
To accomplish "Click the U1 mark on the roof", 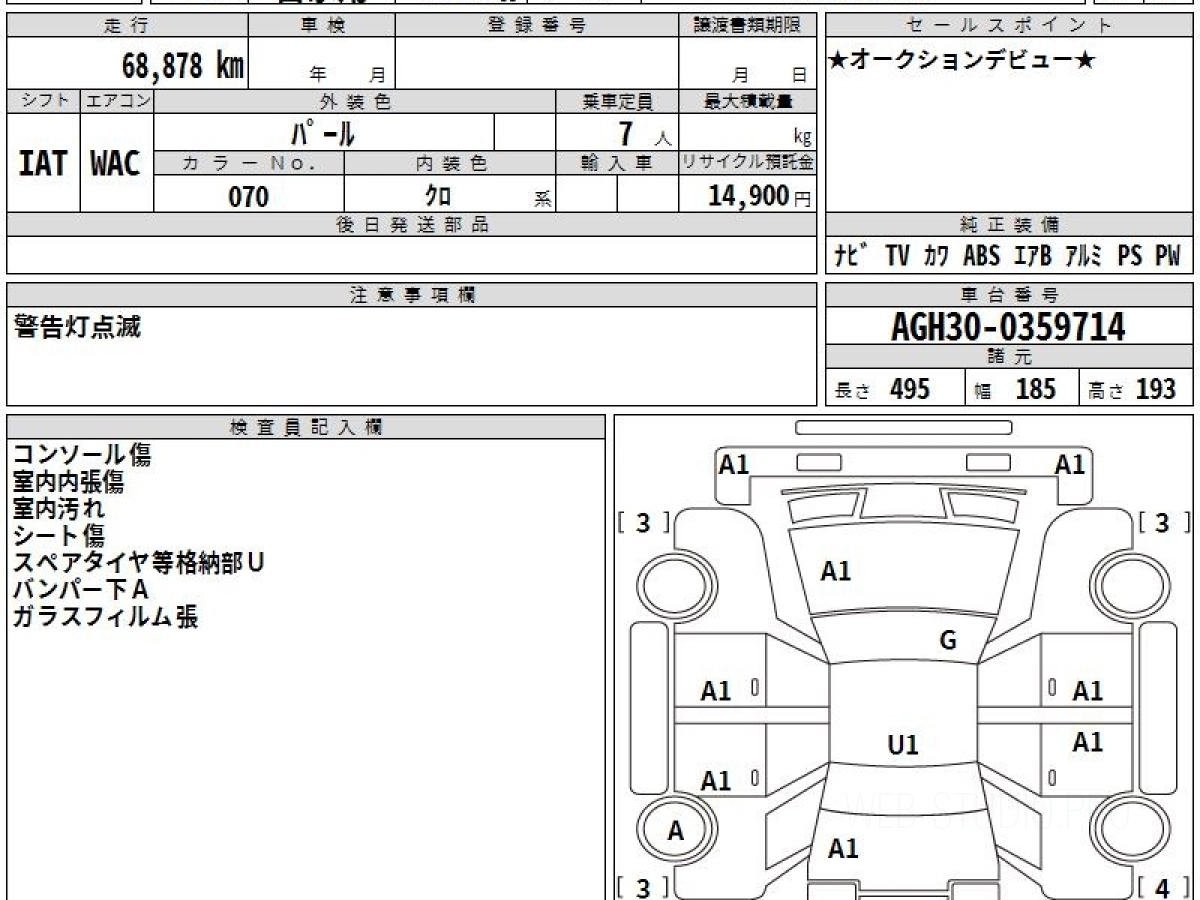I will tap(903, 745).
